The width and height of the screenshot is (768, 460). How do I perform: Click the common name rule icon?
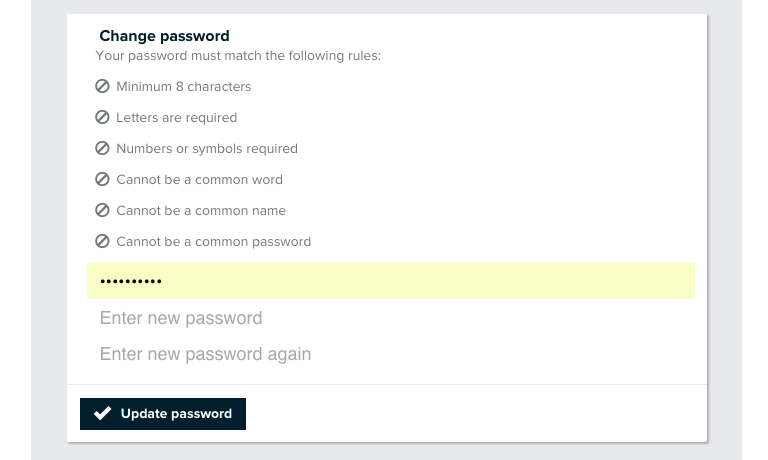point(102,210)
